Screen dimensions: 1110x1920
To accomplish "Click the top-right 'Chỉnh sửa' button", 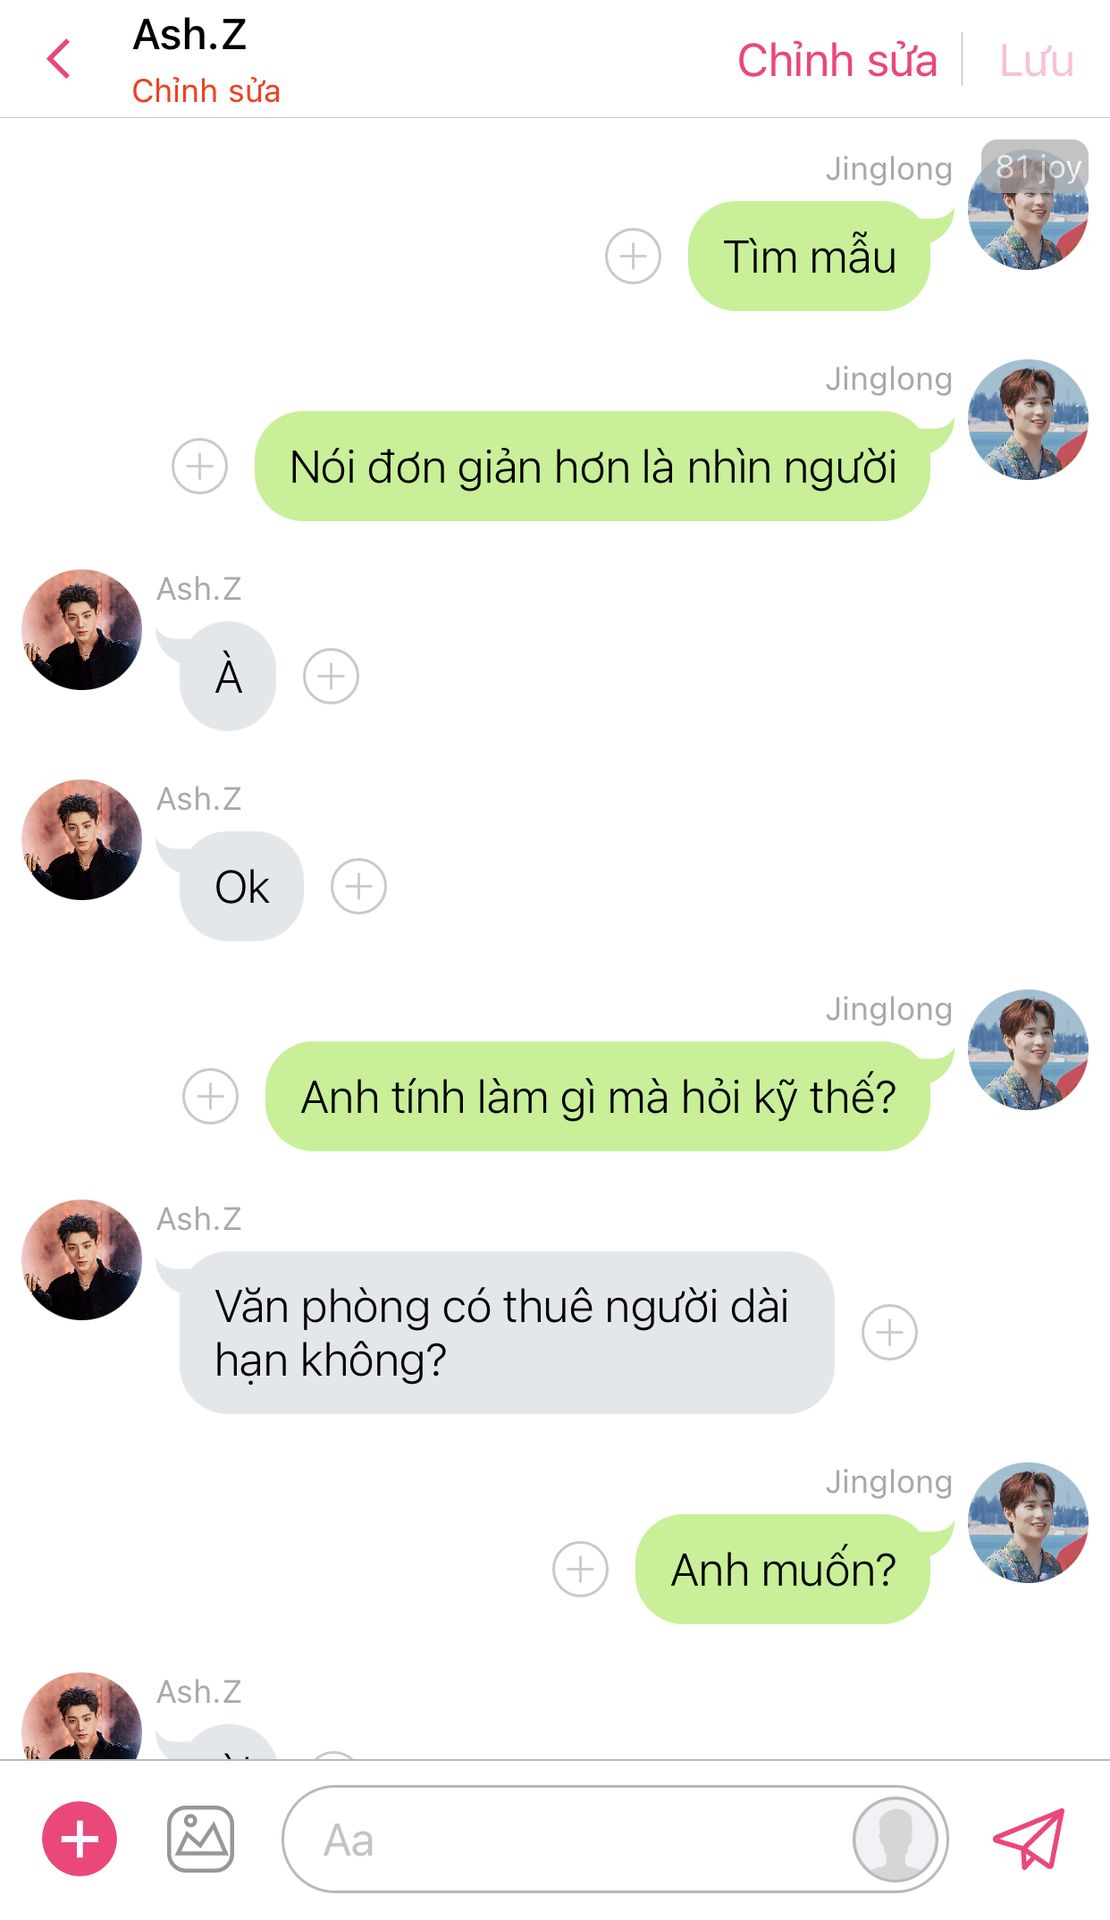I will [x=837, y=60].
